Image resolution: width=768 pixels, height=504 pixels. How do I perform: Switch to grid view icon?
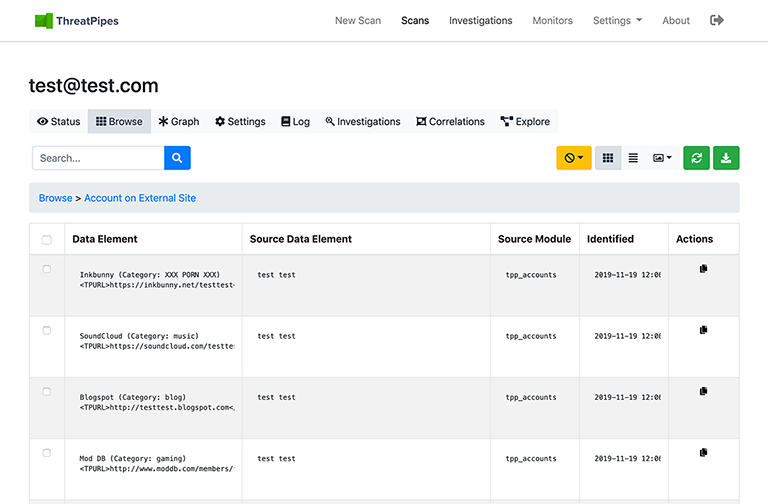coord(608,158)
